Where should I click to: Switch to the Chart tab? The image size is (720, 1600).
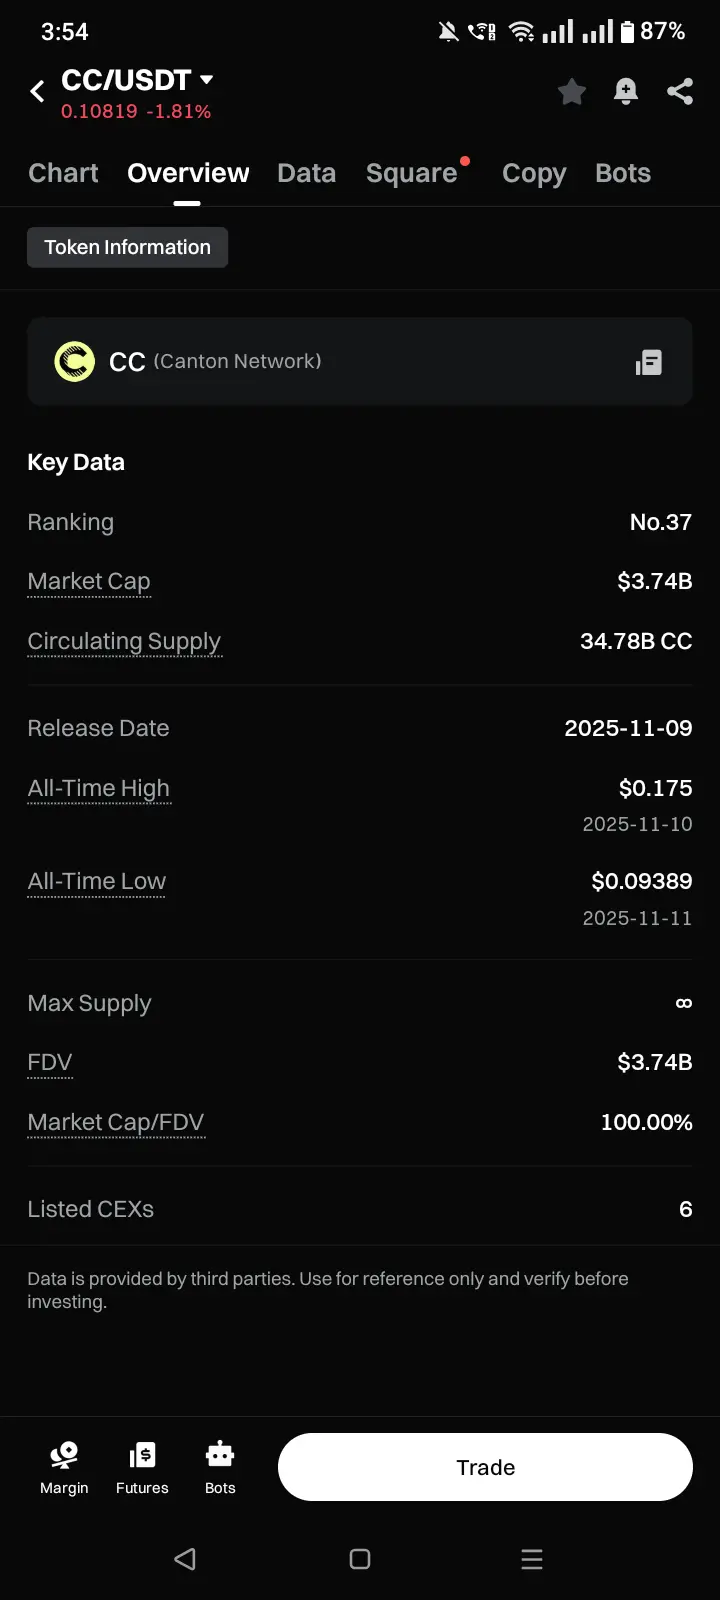point(63,173)
